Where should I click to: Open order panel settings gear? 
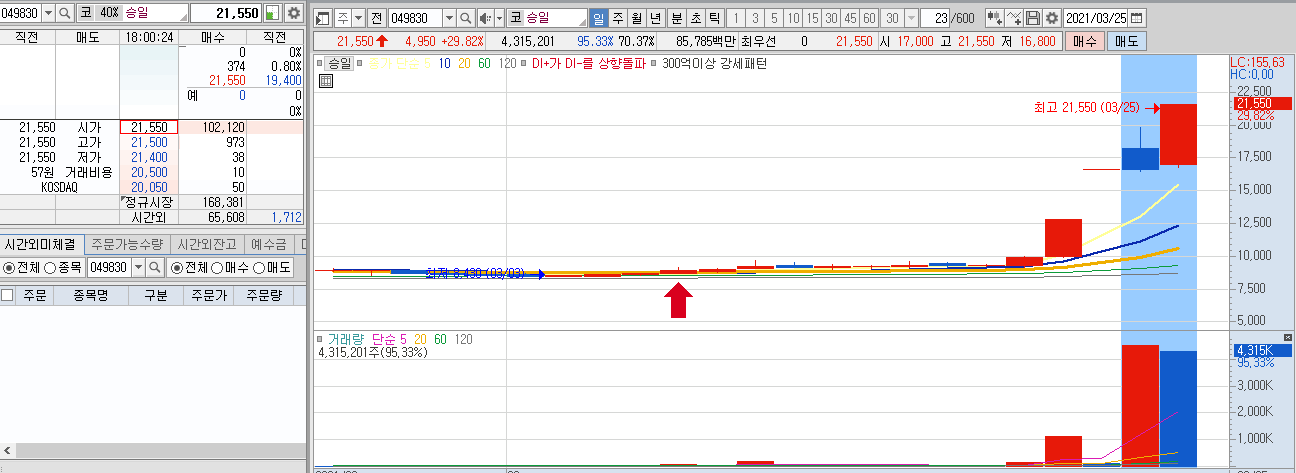[293, 13]
